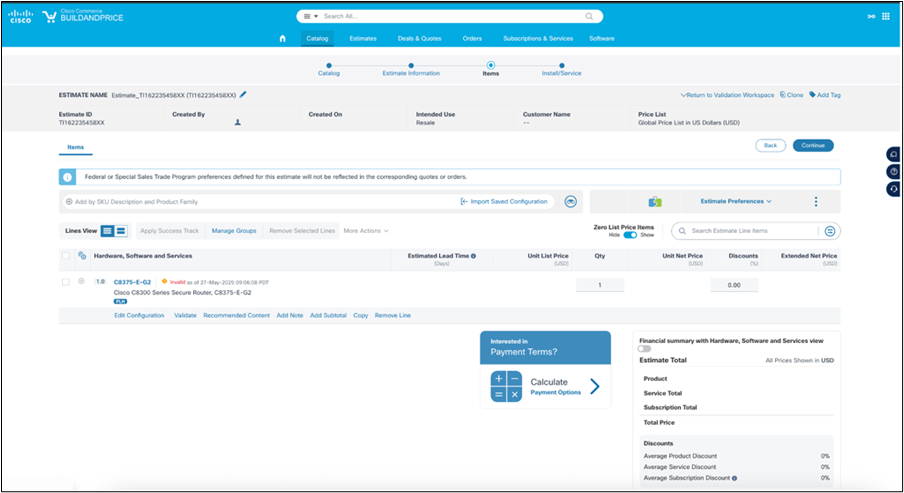Click the Cisco logo
904x493 pixels.
click(20, 16)
